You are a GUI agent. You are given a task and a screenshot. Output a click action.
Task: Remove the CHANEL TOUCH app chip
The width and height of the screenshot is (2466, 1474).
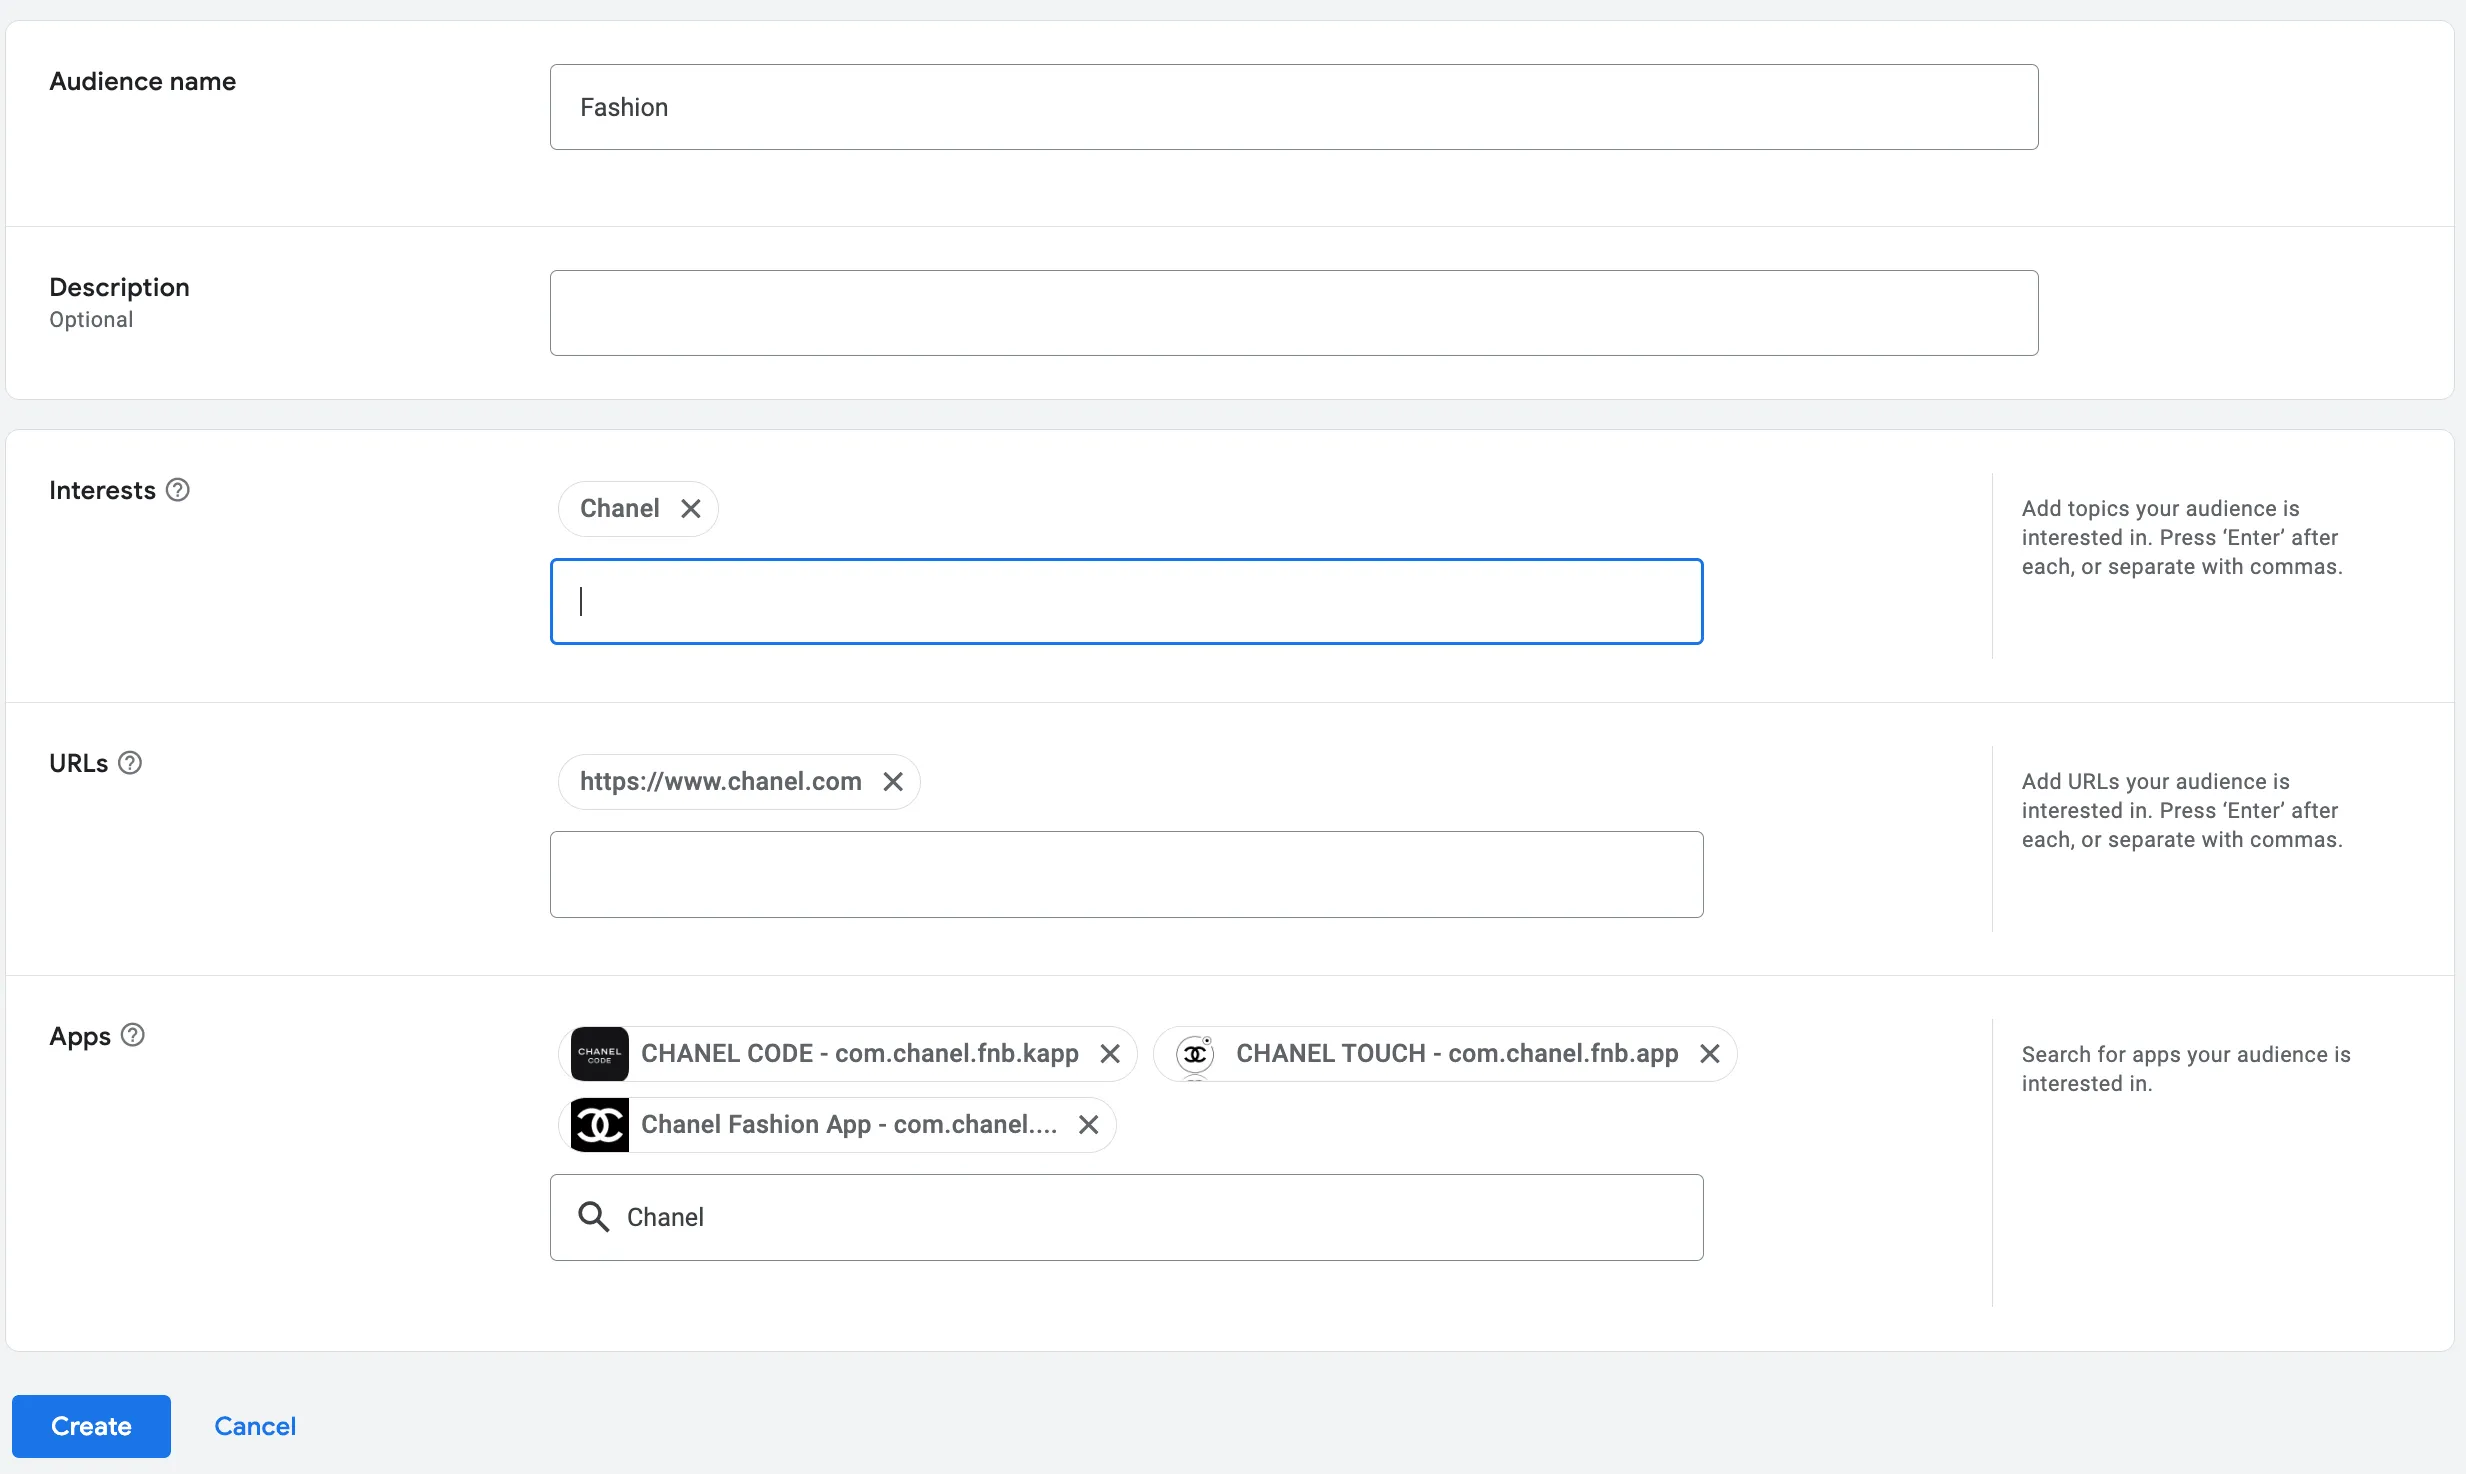tap(1710, 1054)
